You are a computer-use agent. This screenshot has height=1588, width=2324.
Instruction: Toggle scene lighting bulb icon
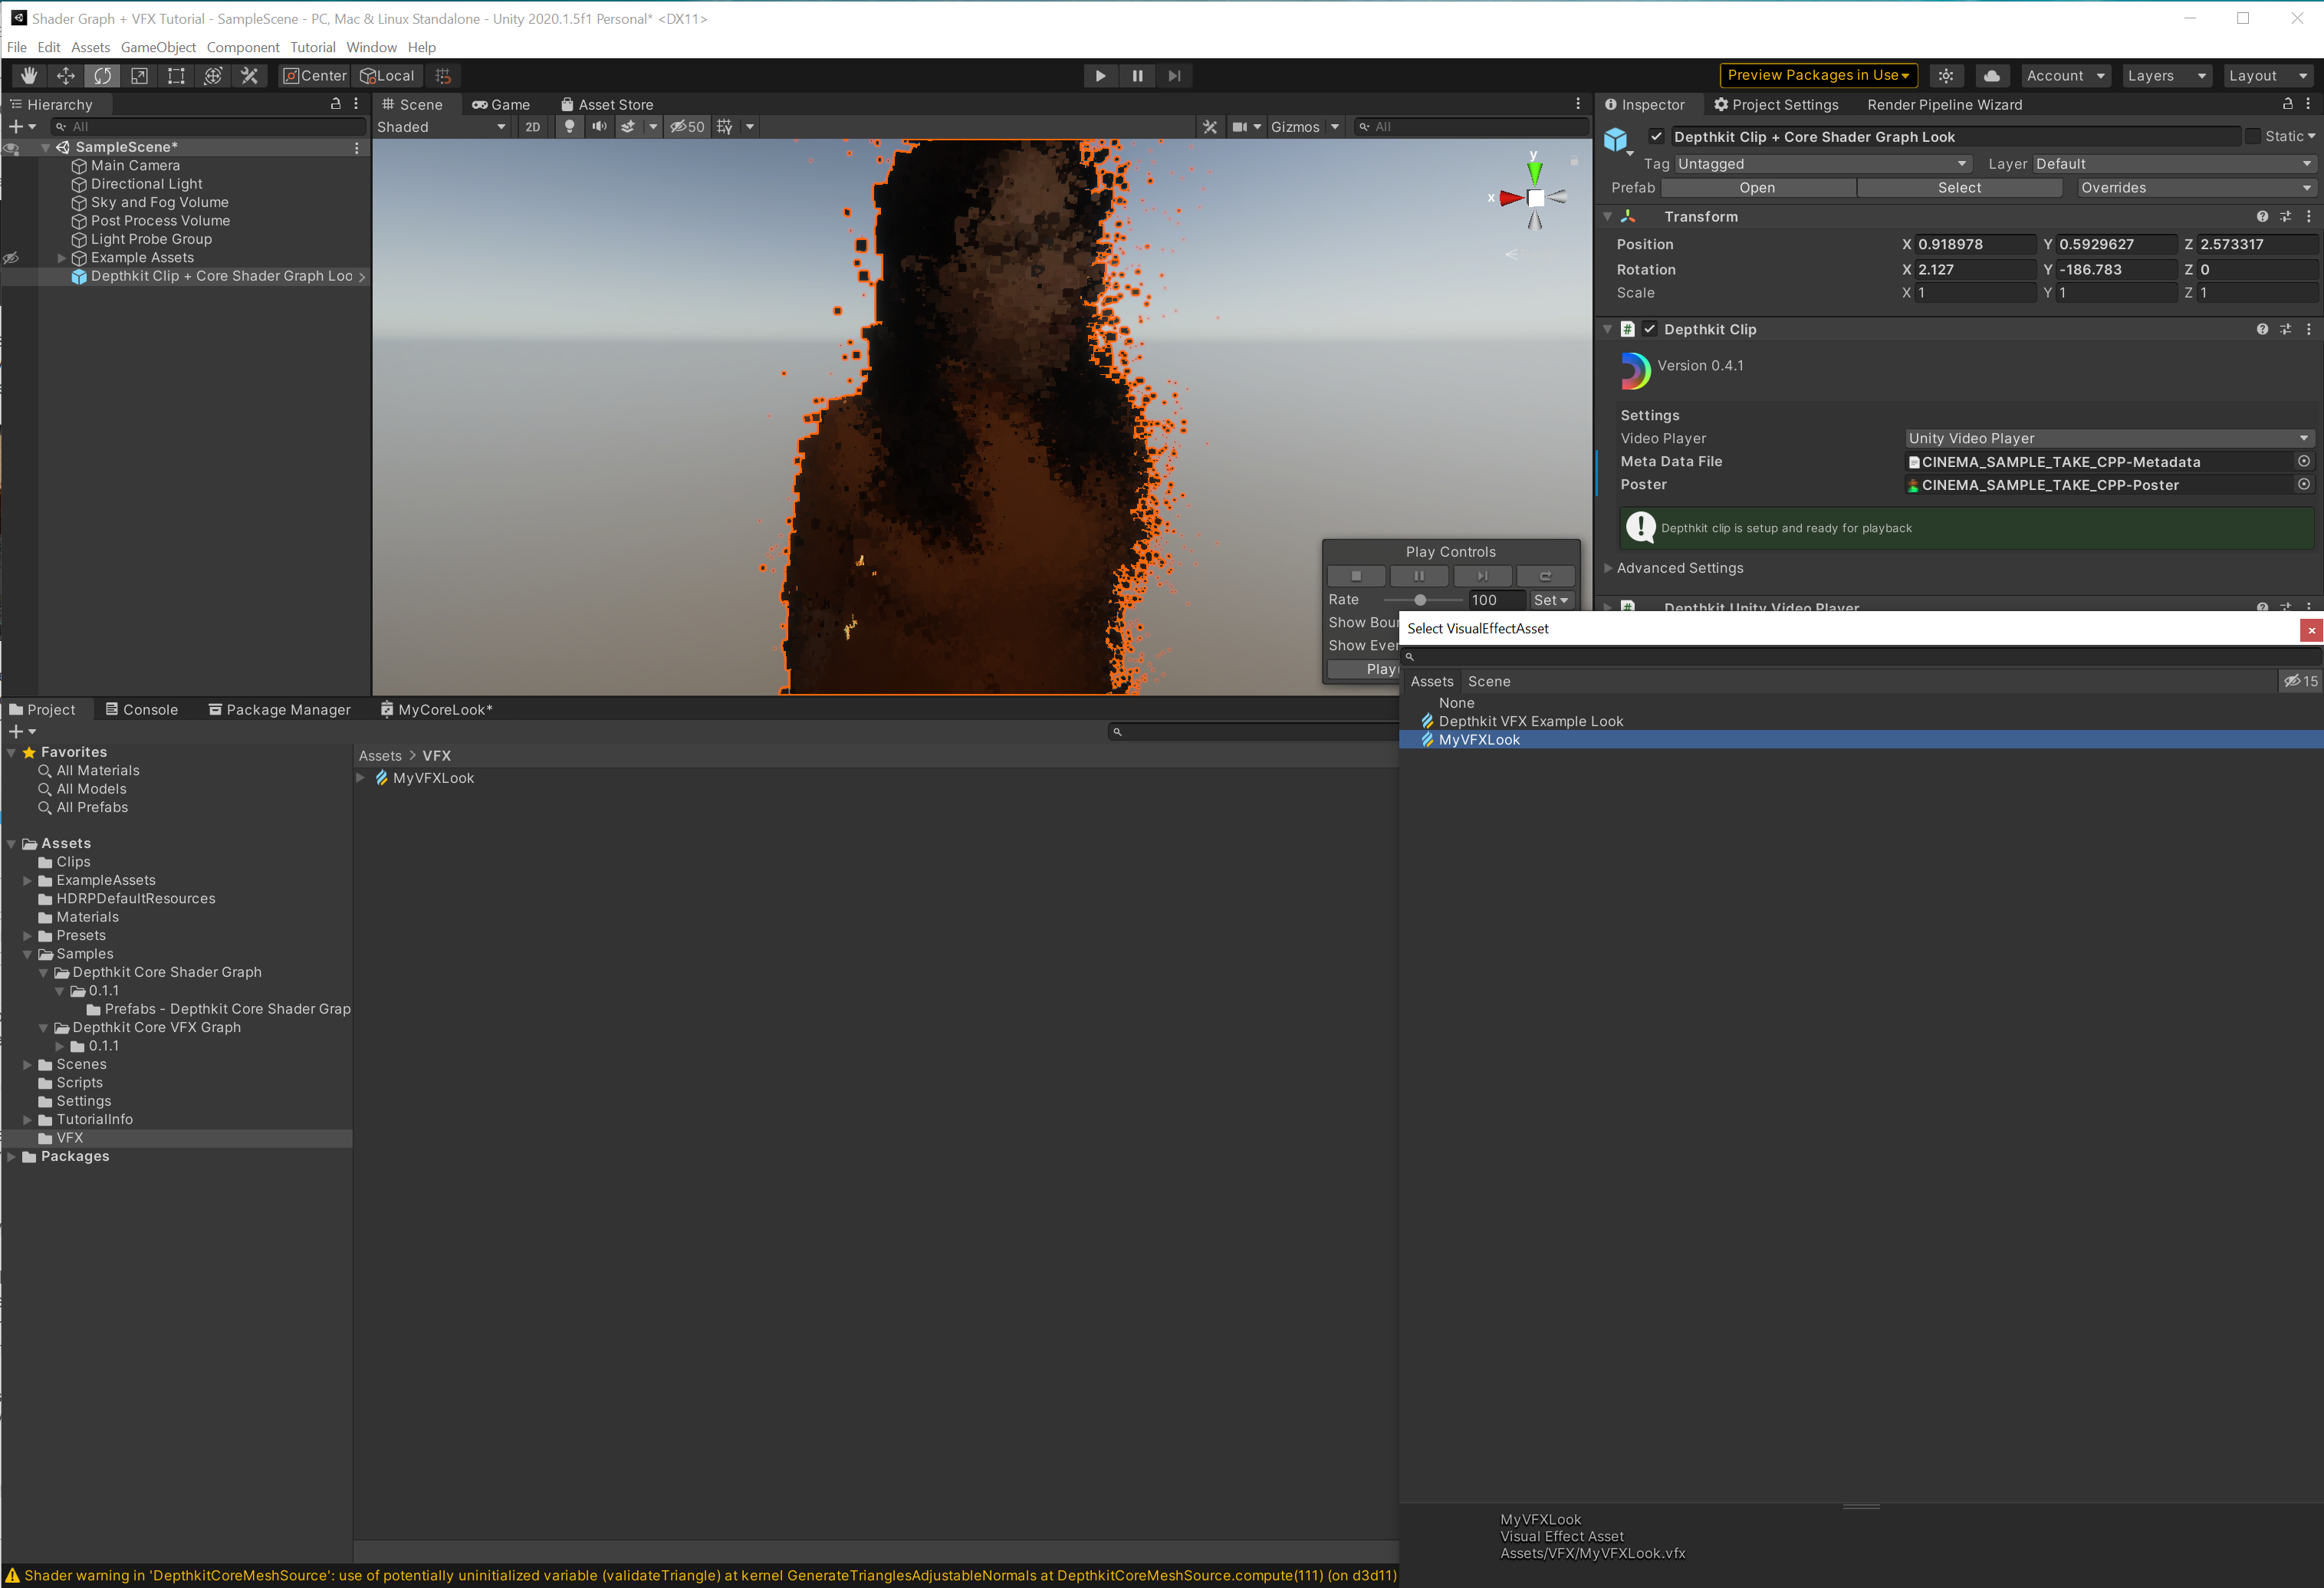pos(569,127)
